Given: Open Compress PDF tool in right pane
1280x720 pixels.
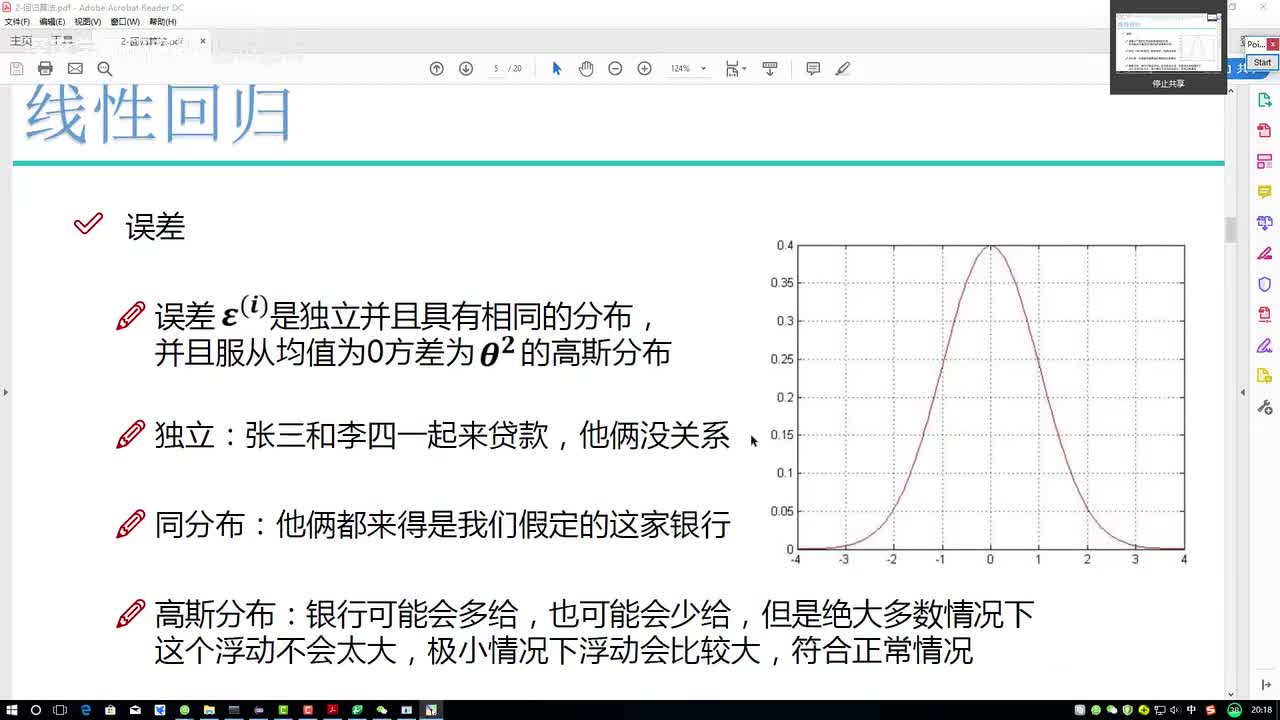Looking at the screenshot, I should coord(1264,315).
